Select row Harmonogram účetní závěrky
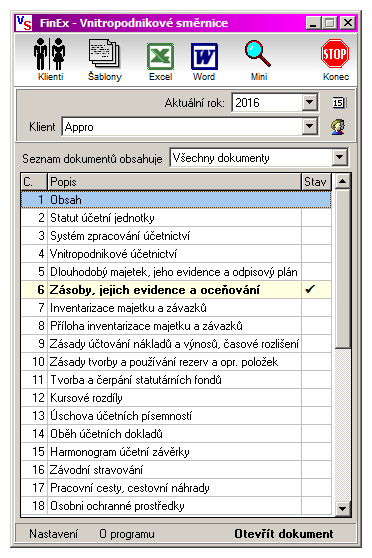This screenshot has width=372, height=558. (x=176, y=452)
